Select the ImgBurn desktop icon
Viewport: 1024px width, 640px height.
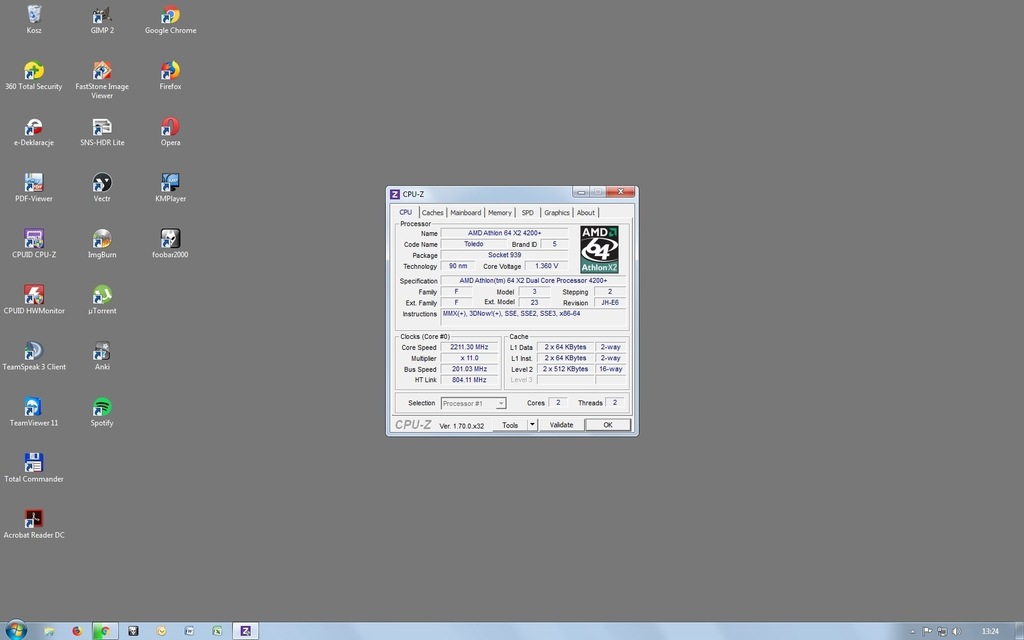click(102, 244)
